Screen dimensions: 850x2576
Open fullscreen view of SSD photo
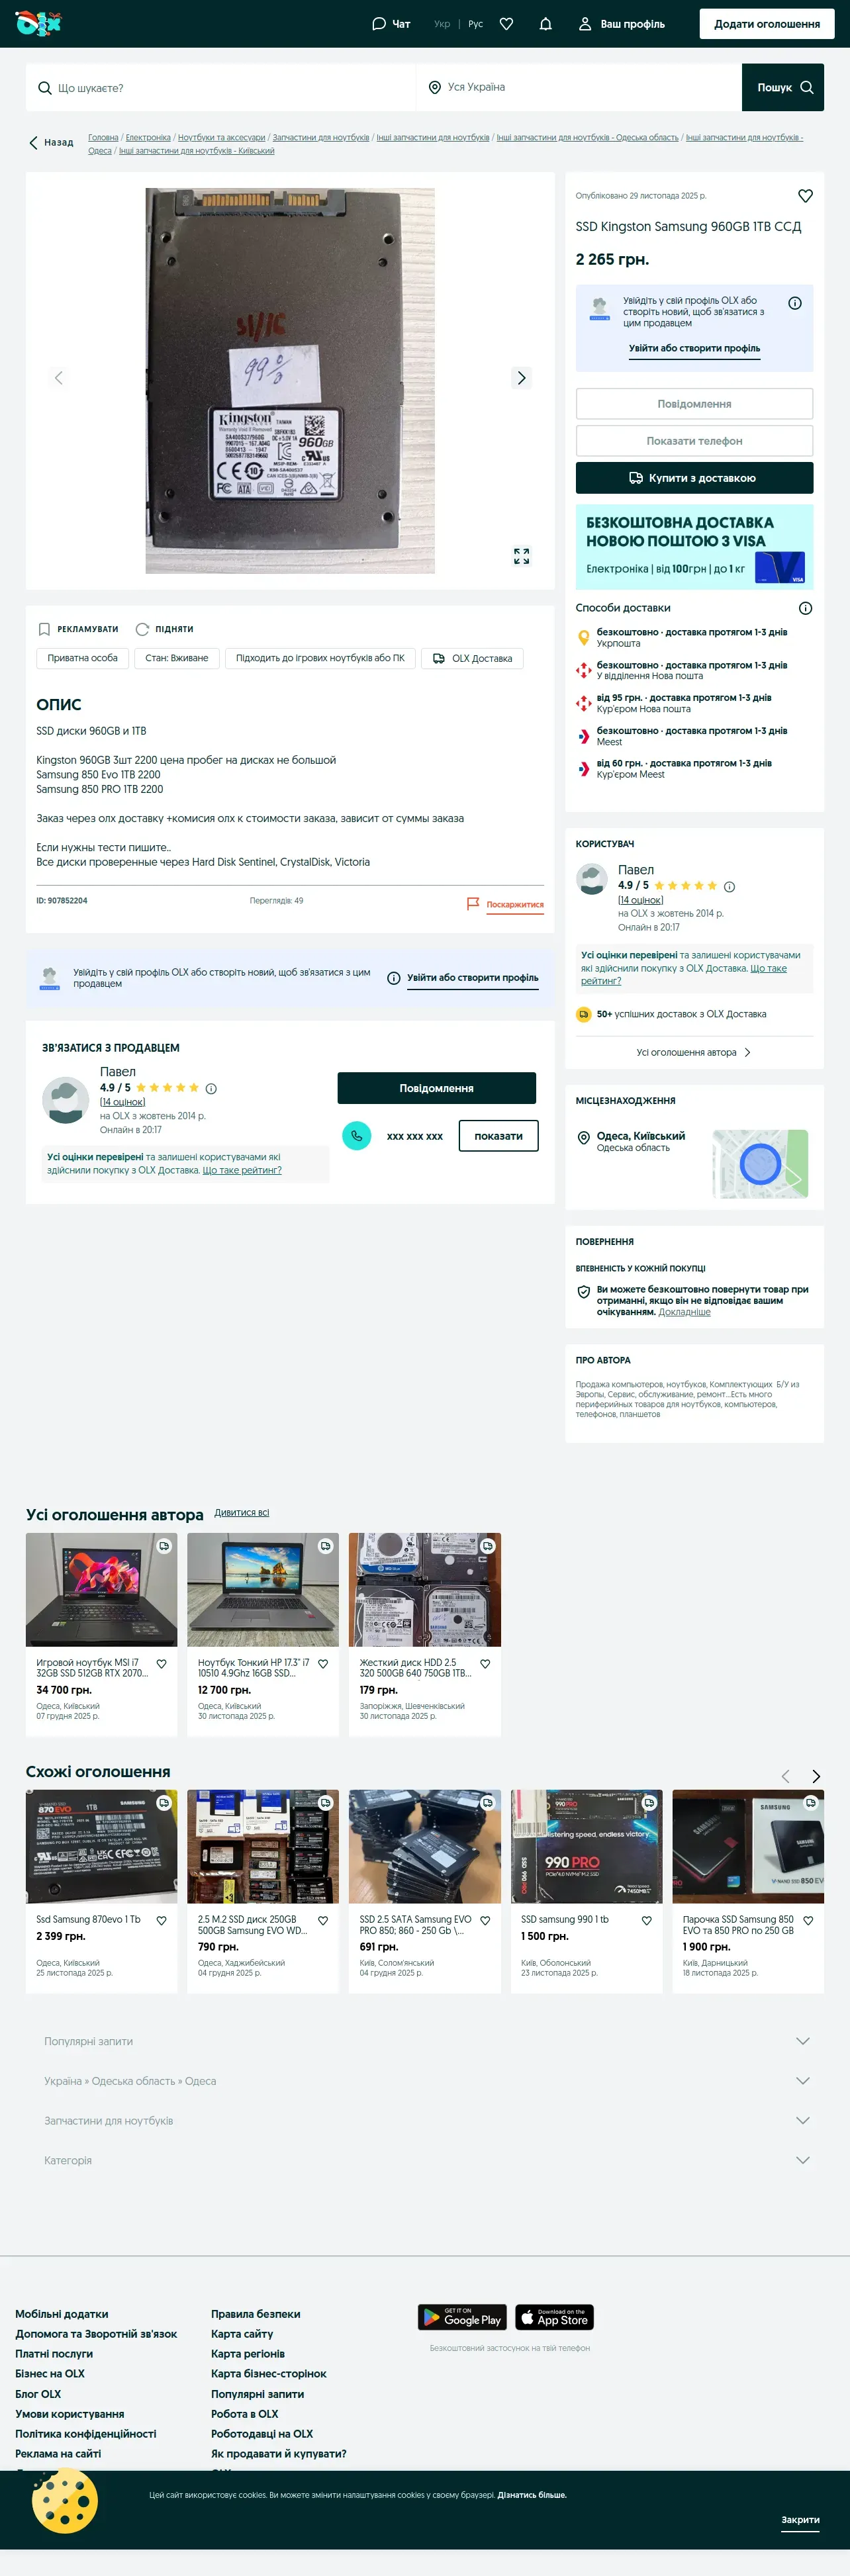(521, 556)
